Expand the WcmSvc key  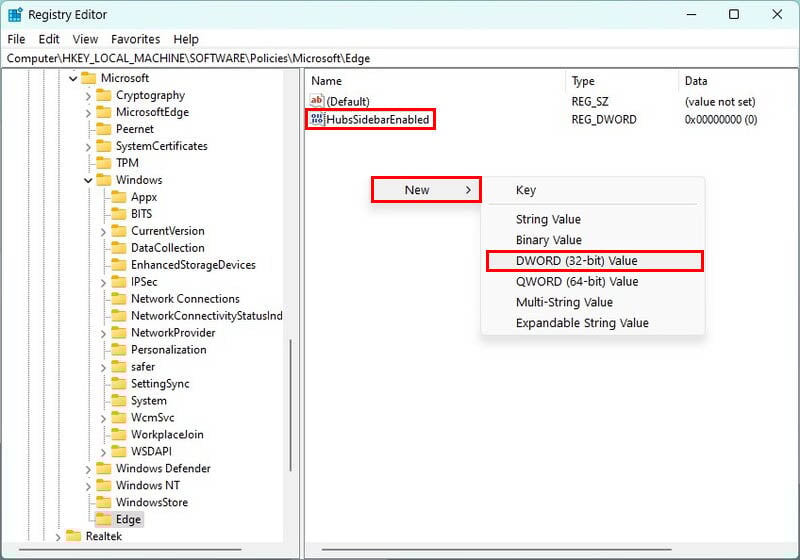click(x=104, y=418)
